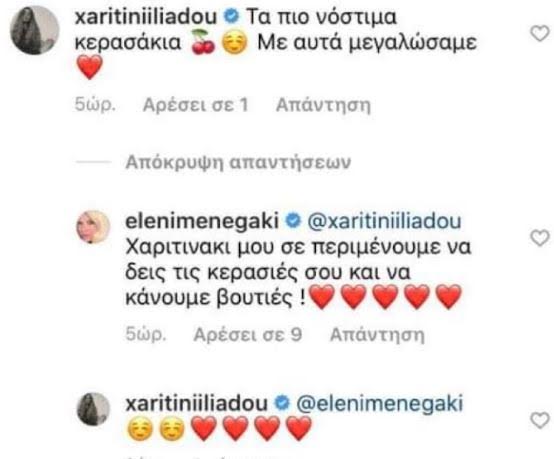Click the verified badge next to top xaritiniiliadou

pos(231,16)
